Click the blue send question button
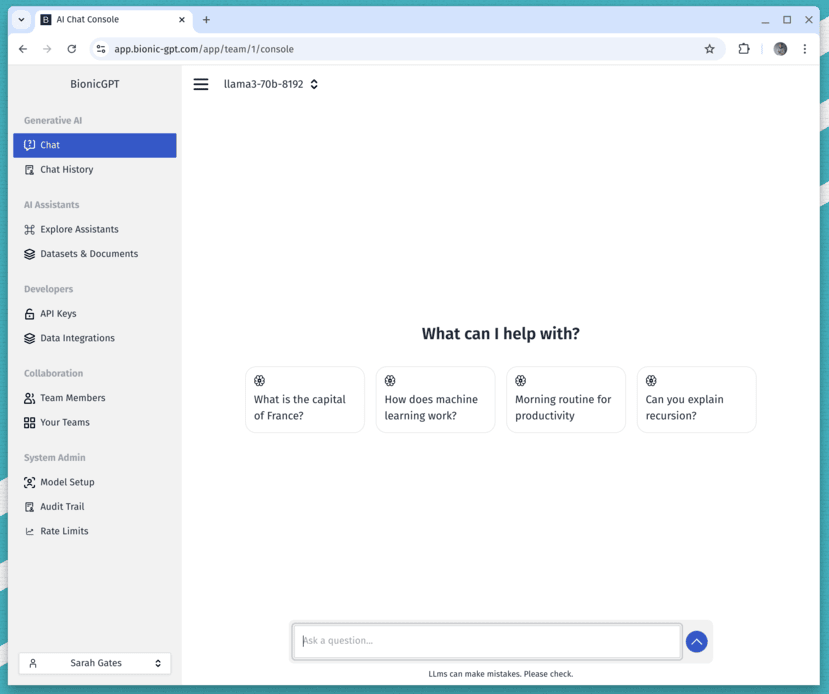This screenshot has width=829, height=694. [x=696, y=641]
